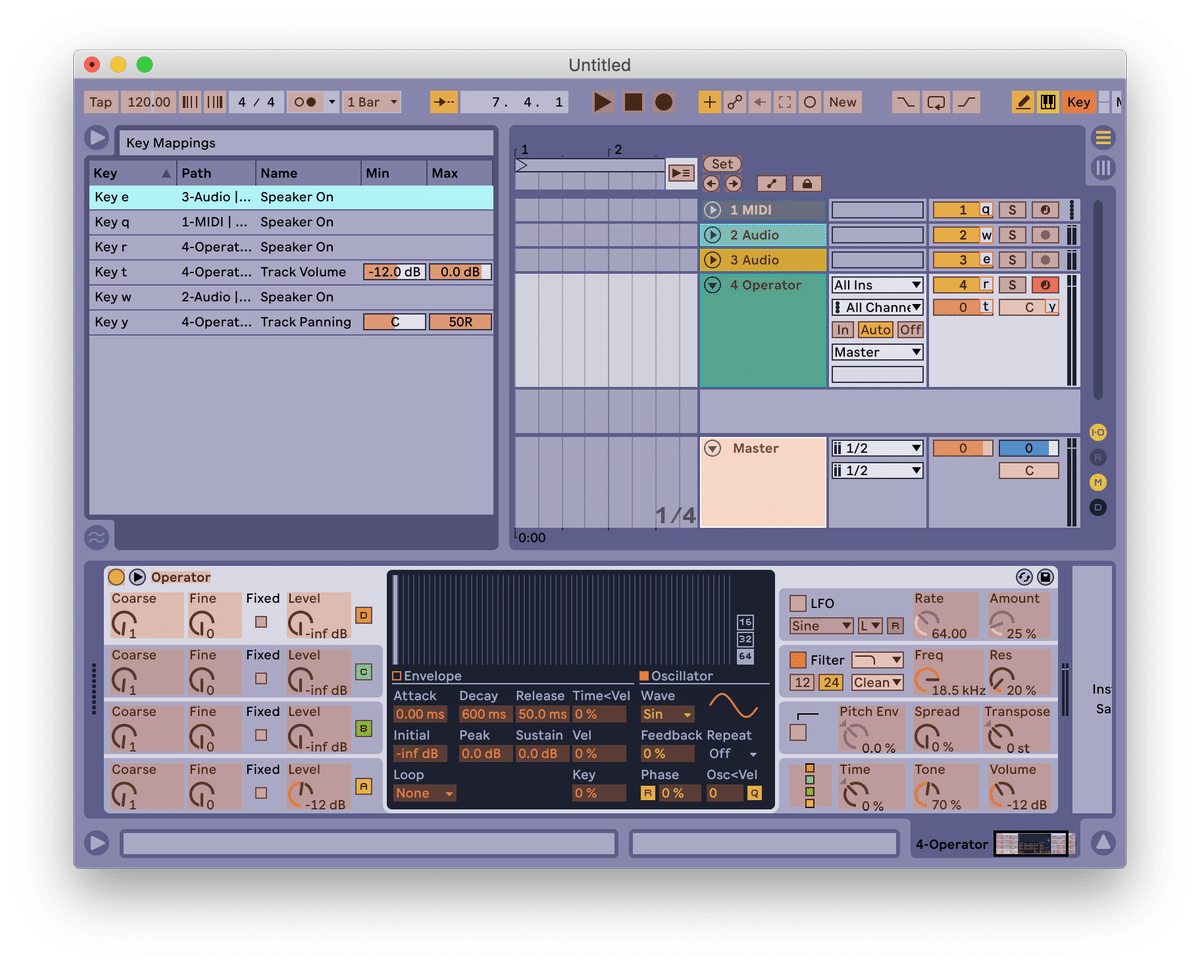Click the Re-Enable Automation arrow
Image resolution: width=1200 pixels, height=966 pixels.
click(x=760, y=102)
